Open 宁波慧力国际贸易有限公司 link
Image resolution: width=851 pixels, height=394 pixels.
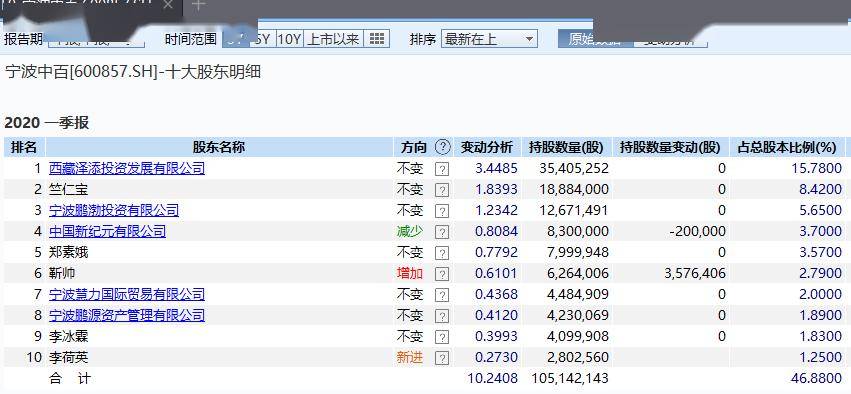click(x=127, y=294)
